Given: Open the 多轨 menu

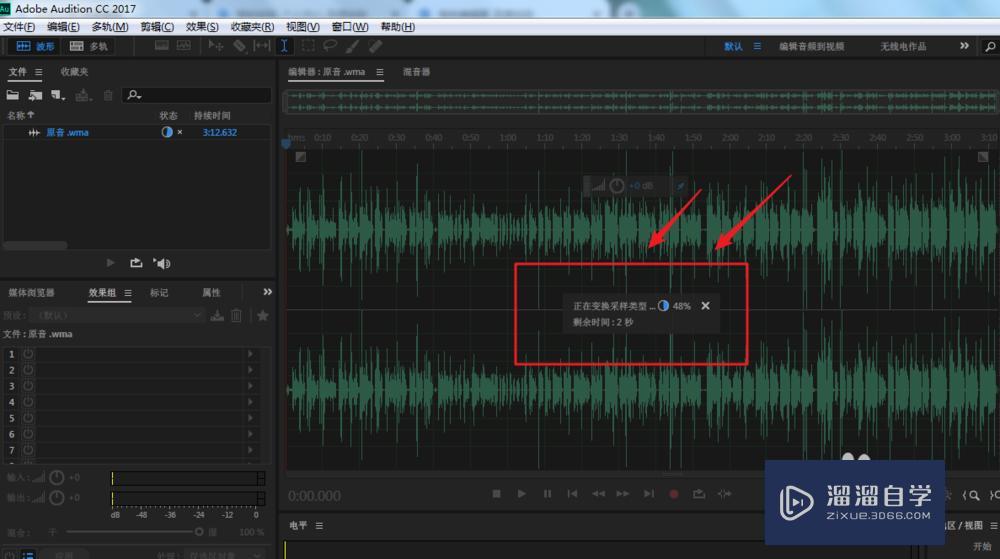Looking at the screenshot, I should pyautogui.click(x=110, y=27).
